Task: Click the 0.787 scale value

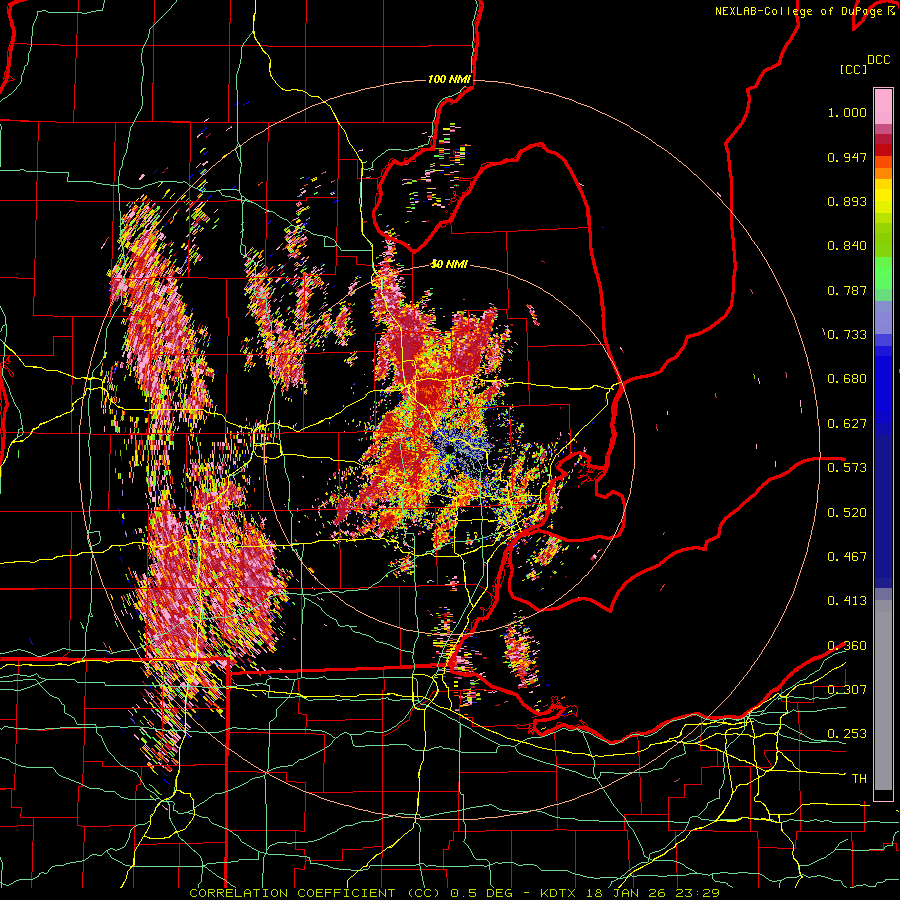Action: pyautogui.click(x=847, y=290)
